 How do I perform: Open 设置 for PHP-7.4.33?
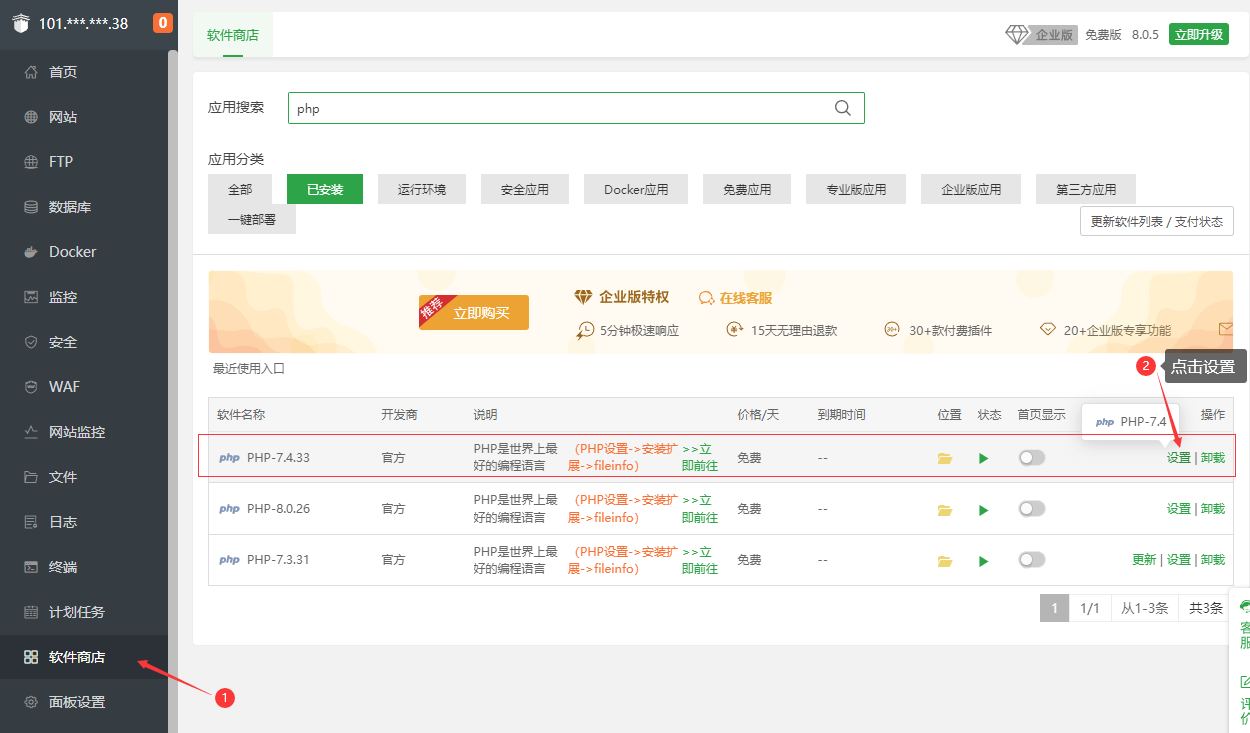[x=1179, y=457]
